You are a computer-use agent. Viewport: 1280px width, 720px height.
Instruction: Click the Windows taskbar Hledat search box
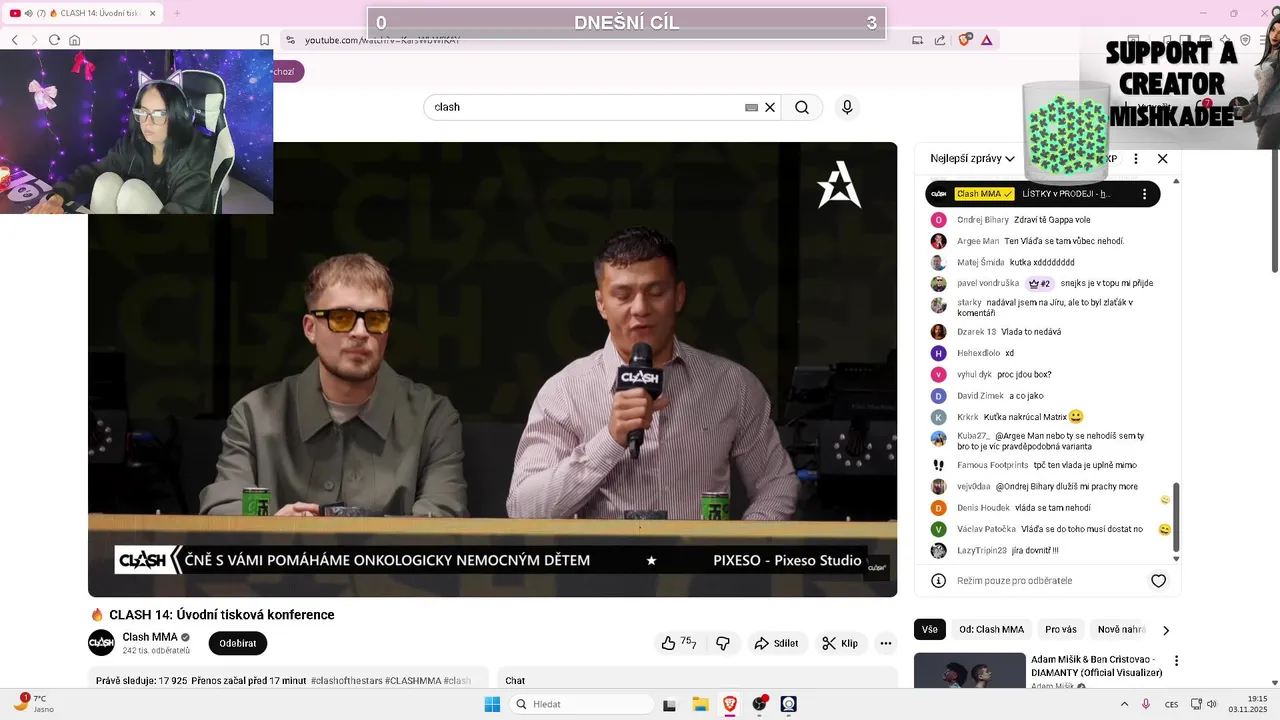pos(583,704)
